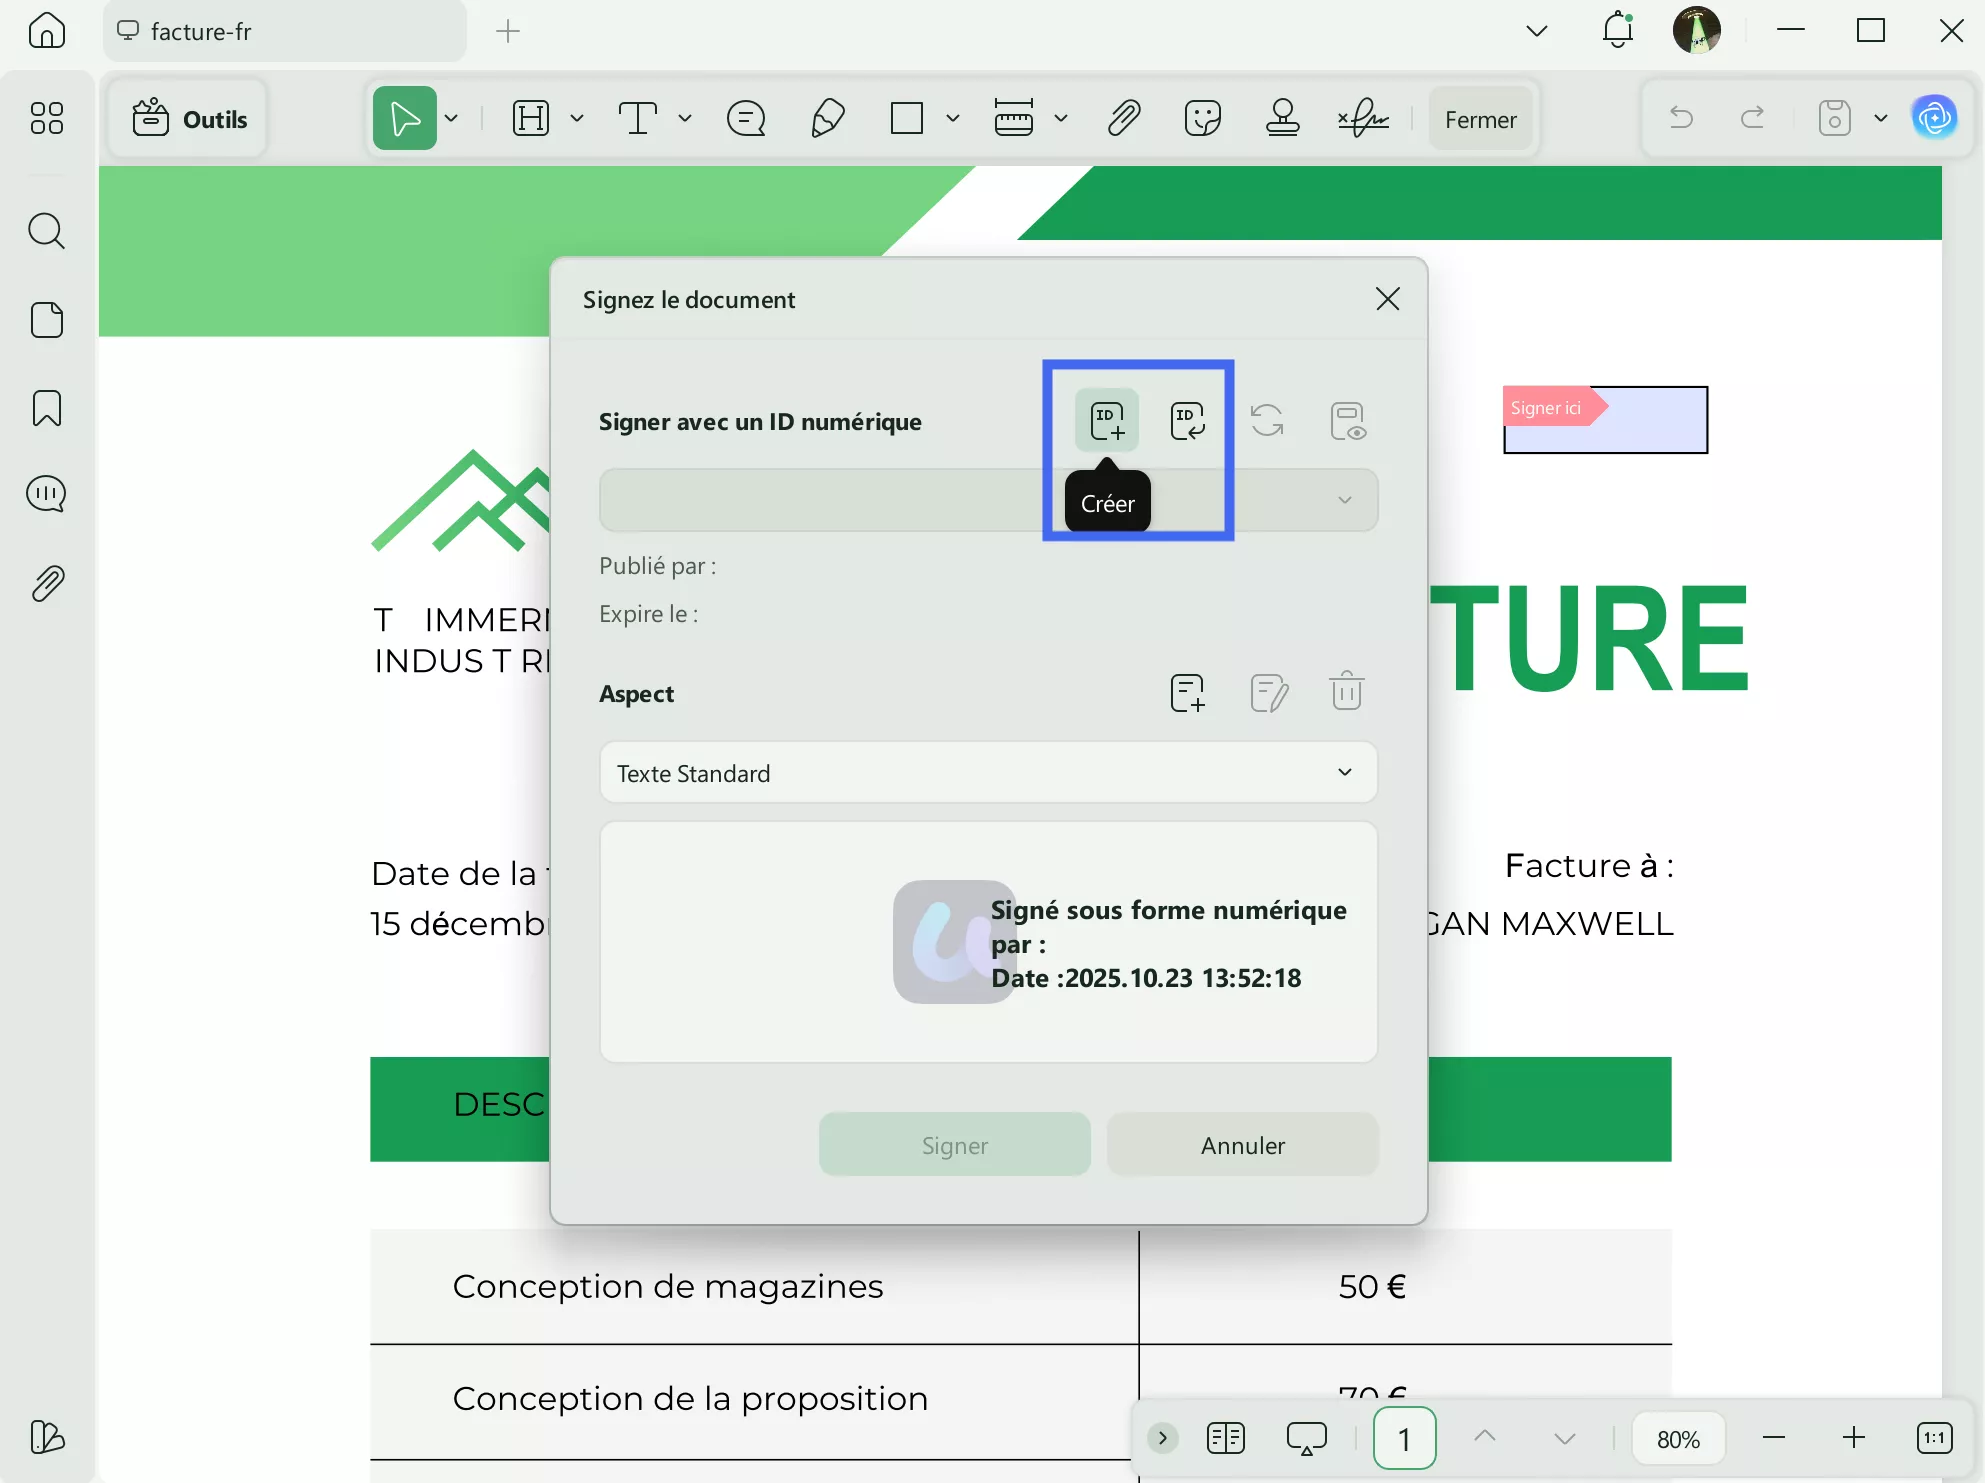Click the Signer ici signature field
Image resolution: width=1985 pixels, height=1483 pixels.
[1605, 420]
